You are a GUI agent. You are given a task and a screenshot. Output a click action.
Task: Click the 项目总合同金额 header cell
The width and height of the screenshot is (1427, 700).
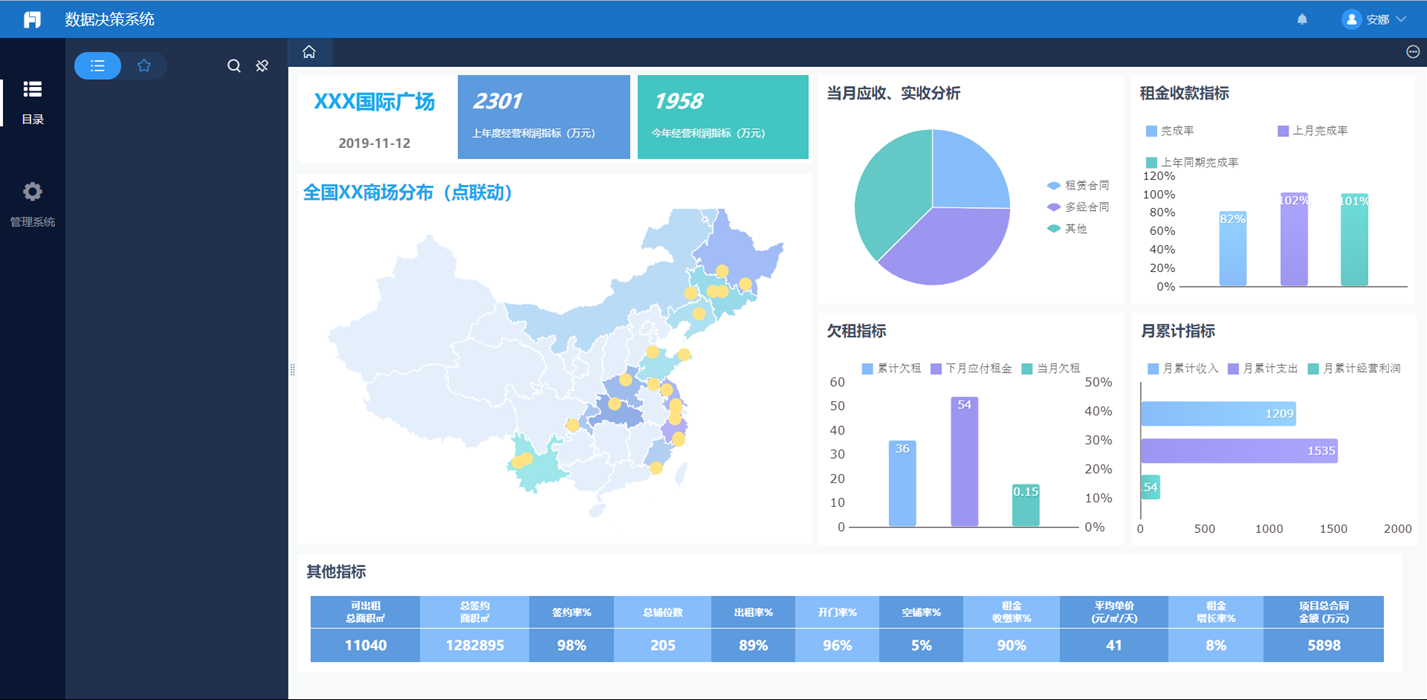click(1324, 612)
